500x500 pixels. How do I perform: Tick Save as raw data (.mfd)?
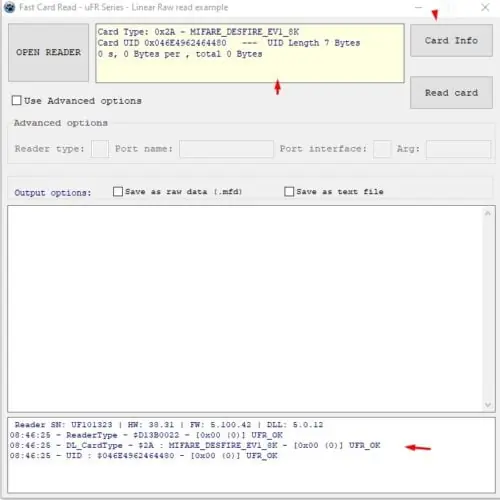[118, 191]
